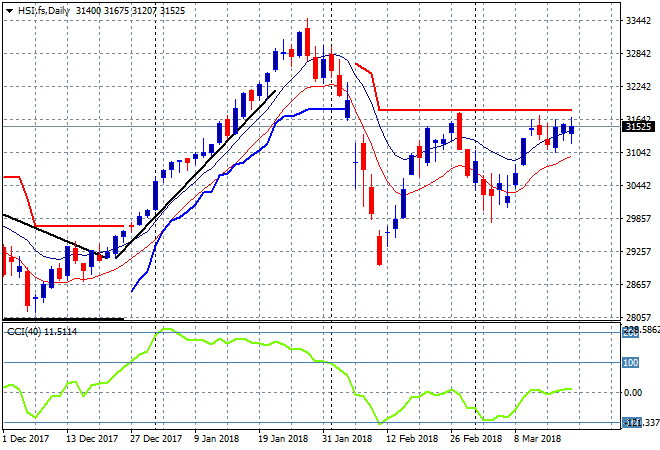Click the 27 Dec 2017 date label
The height and width of the screenshot is (450, 660).
(156, 439)
